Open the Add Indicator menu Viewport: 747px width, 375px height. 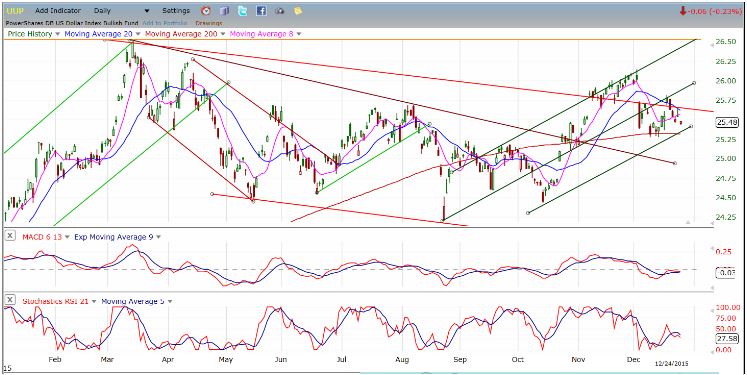pos(58,10)
